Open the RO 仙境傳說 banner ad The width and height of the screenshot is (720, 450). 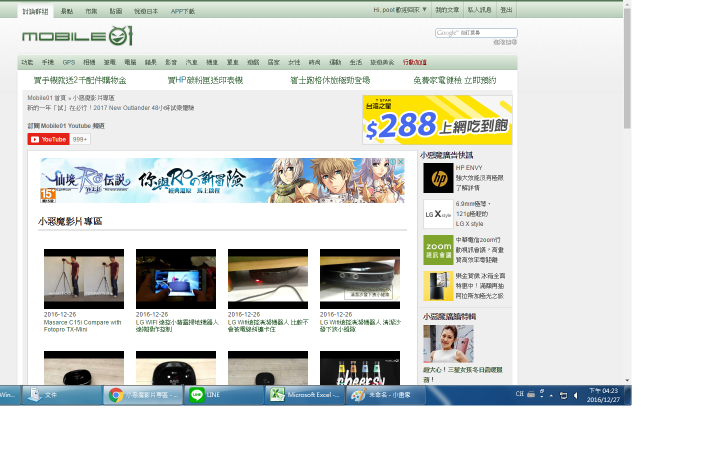pyautogui.click(x=222, y=180)
